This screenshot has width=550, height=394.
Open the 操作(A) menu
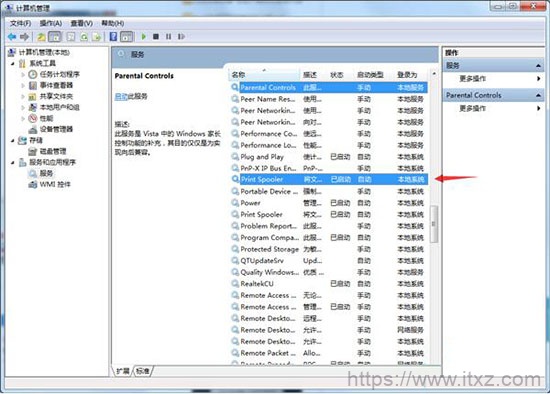click(51, 23)
